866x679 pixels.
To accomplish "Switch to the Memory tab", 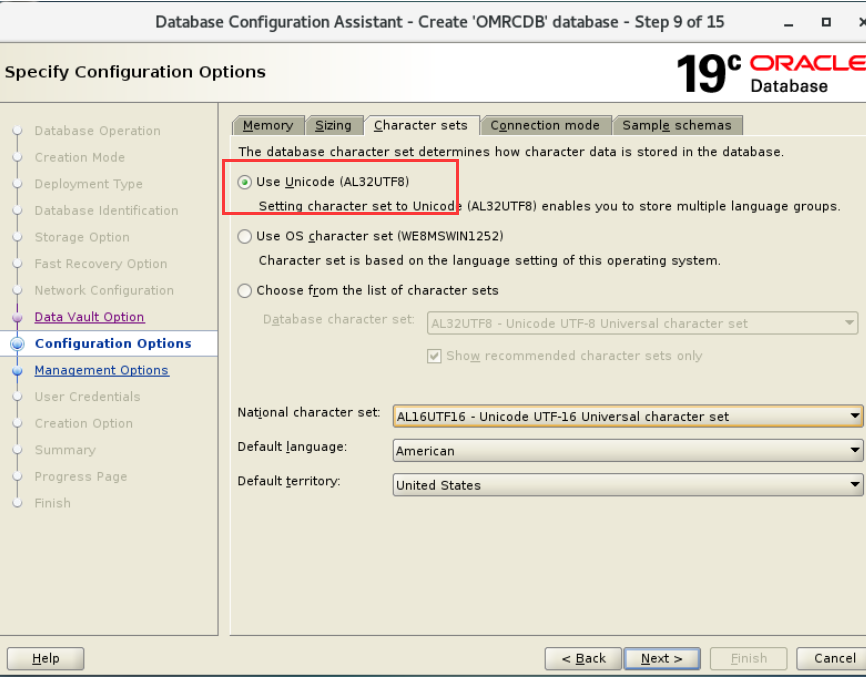I will pos(268,125).
